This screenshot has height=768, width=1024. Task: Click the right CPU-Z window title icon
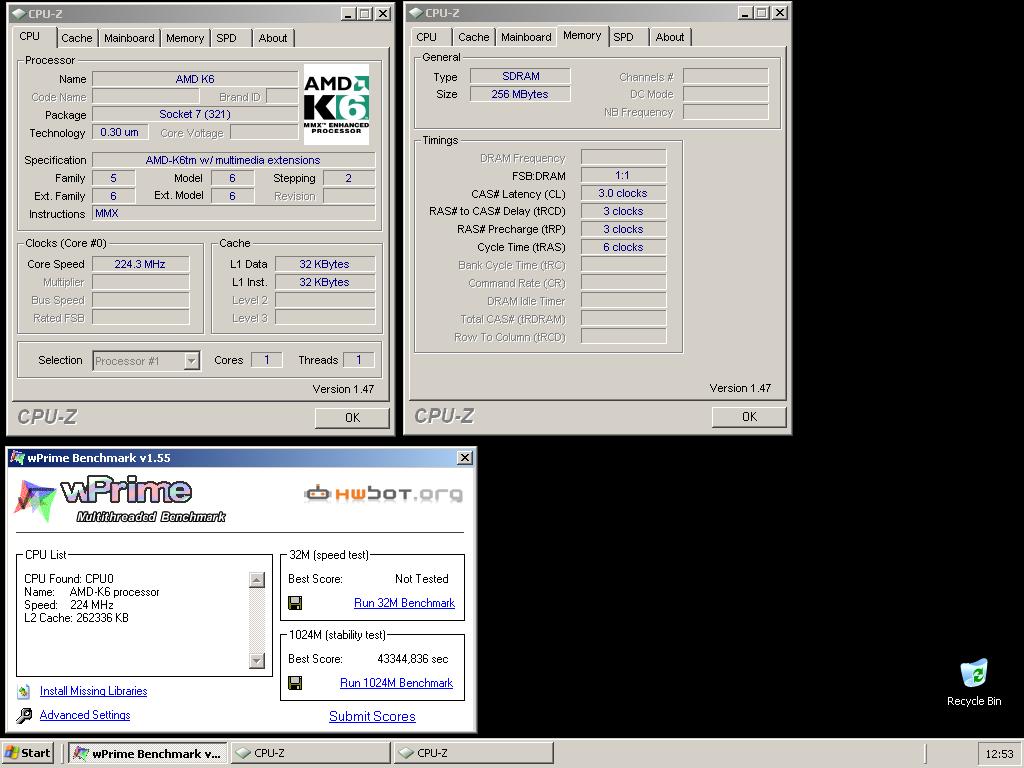pos(415,12)
